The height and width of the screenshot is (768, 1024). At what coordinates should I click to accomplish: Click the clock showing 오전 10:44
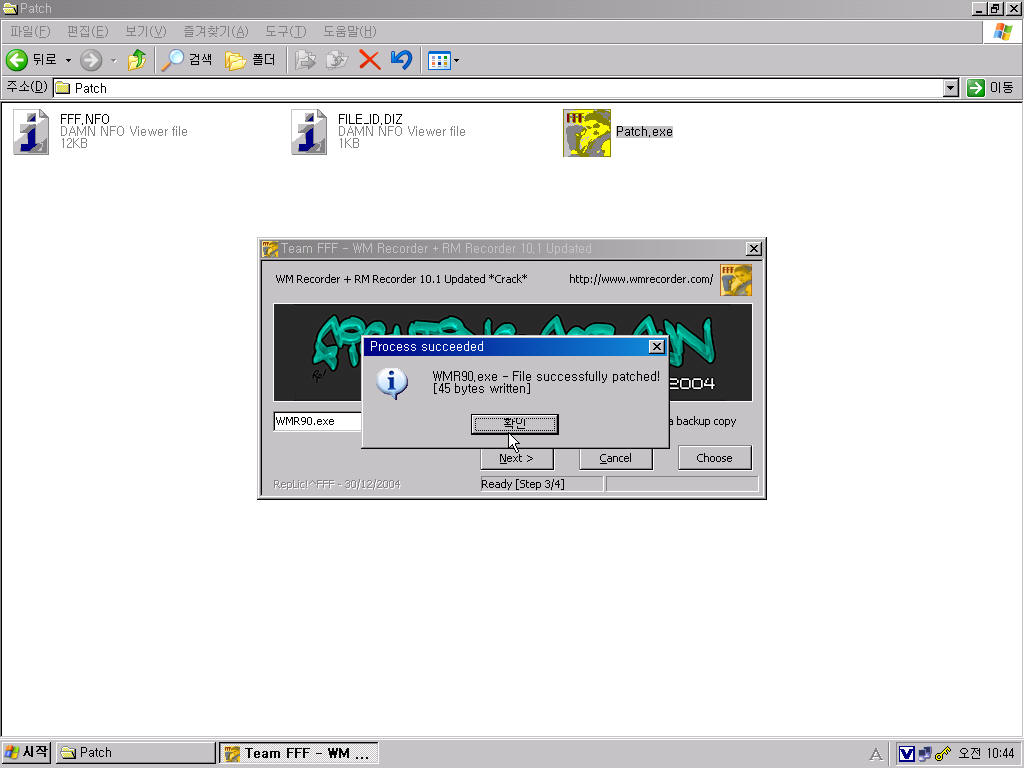(x=986, y=754)
